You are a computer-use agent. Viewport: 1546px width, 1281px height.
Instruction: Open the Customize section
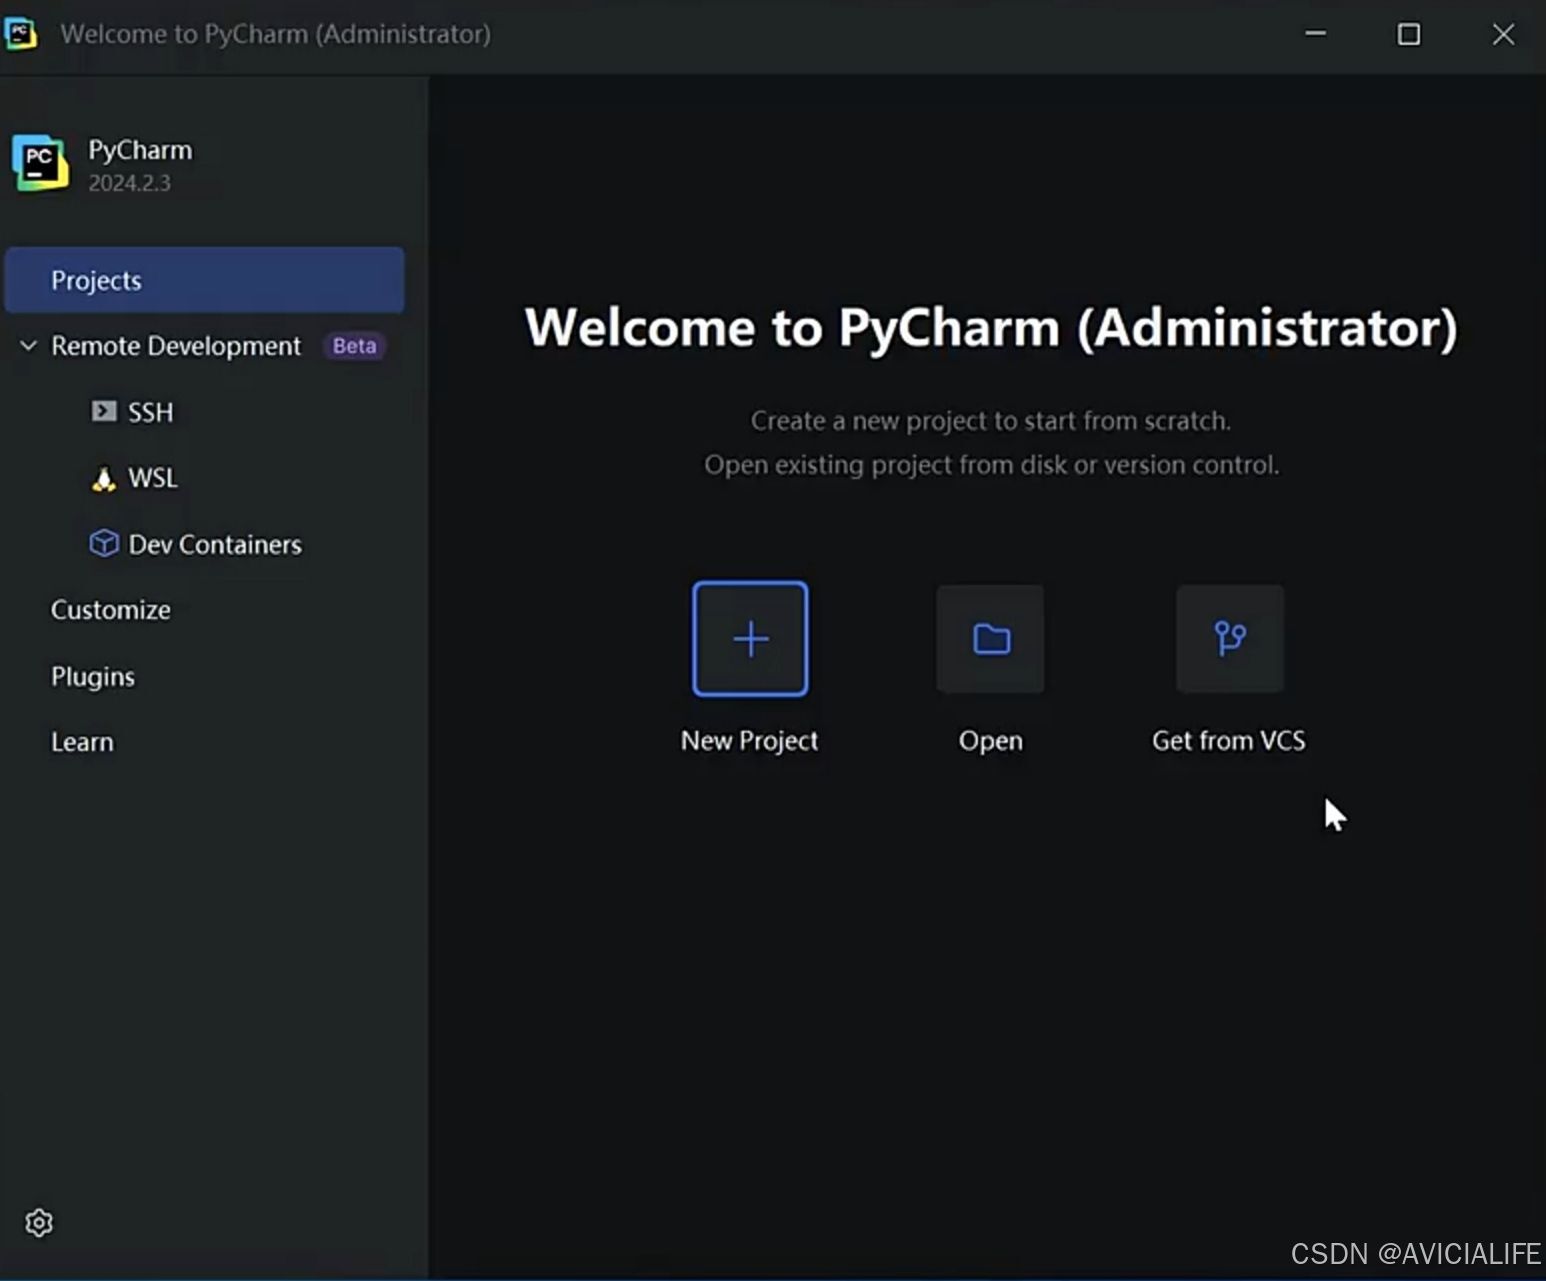point(111,610)
